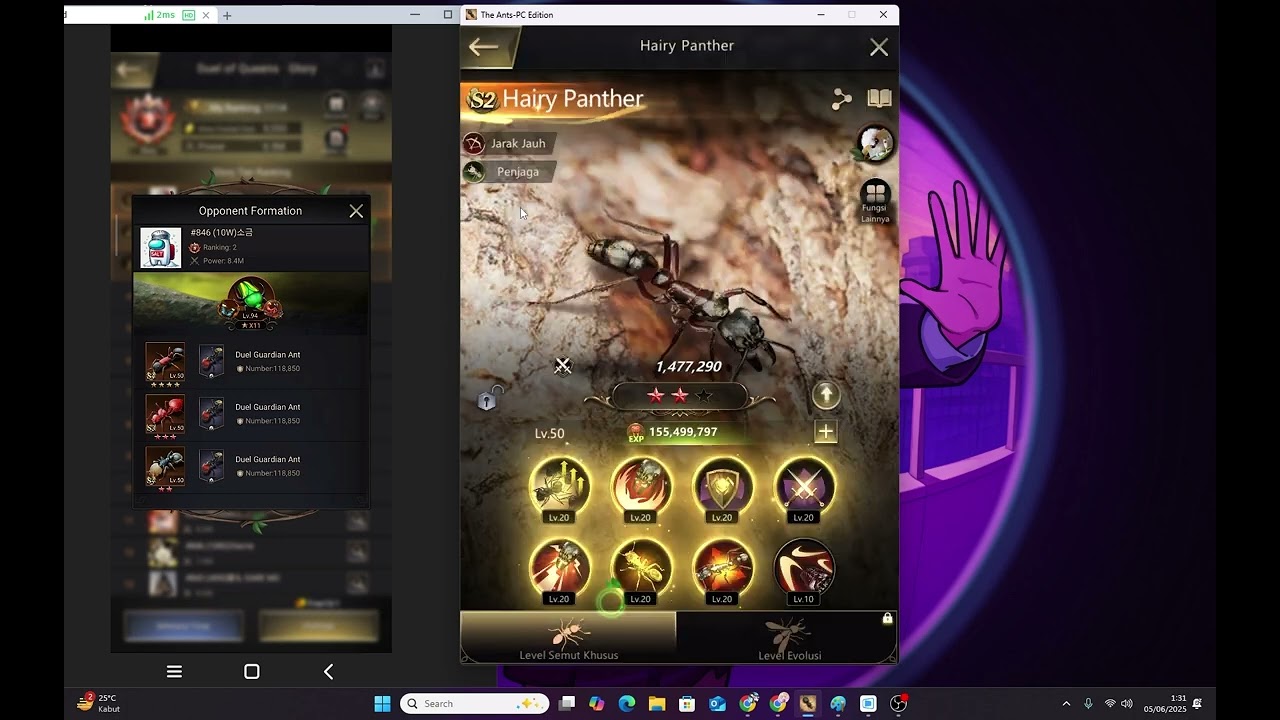Open the notification bell in system tray
The width and height of the screenshot is (1280, 720).
[1197, 704]
